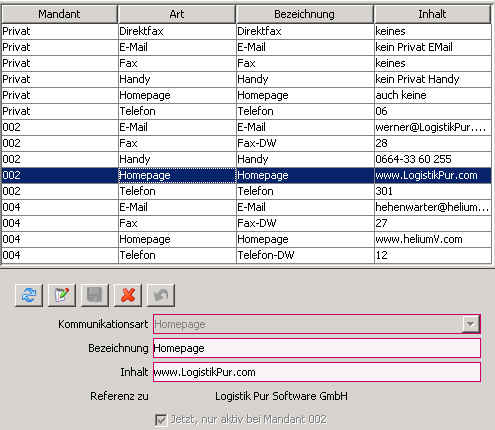Click the refresh arrows icon
This screenshot has width=495, height=430.
click(x=29, y=295)
